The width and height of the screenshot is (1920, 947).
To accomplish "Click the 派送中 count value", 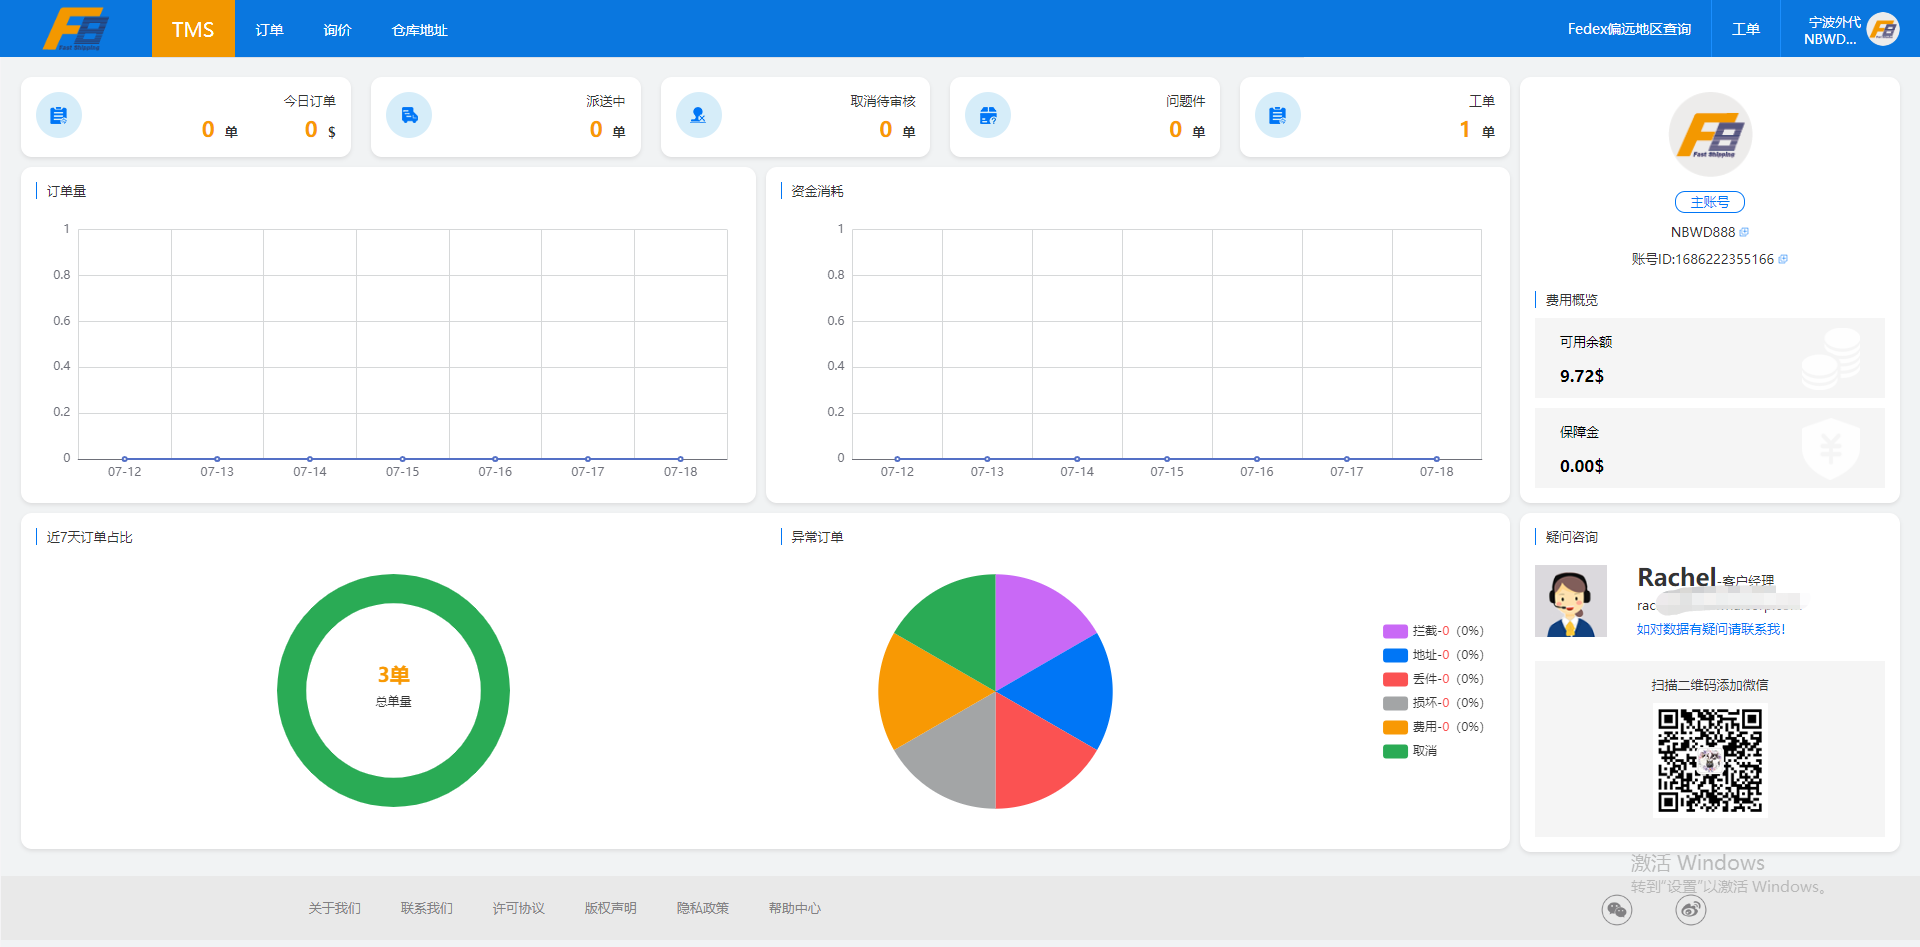I will 596,129.
